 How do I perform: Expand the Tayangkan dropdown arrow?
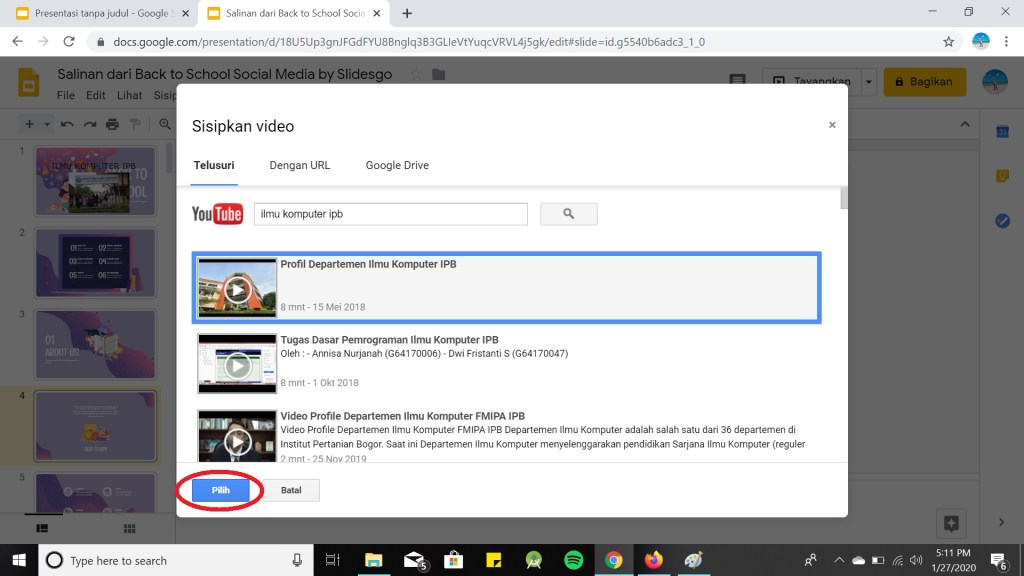coord(868,82)
